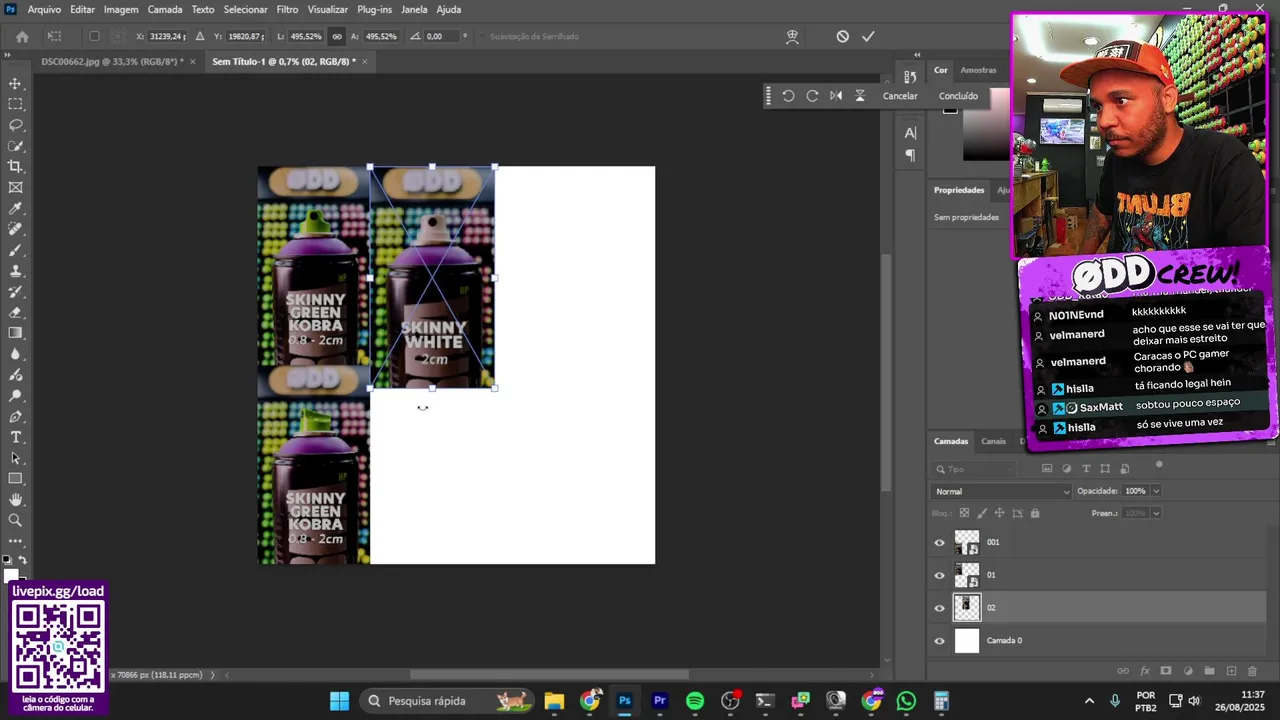Open the Opacidade slider dropdown arrow

[x=1156, y=491]
